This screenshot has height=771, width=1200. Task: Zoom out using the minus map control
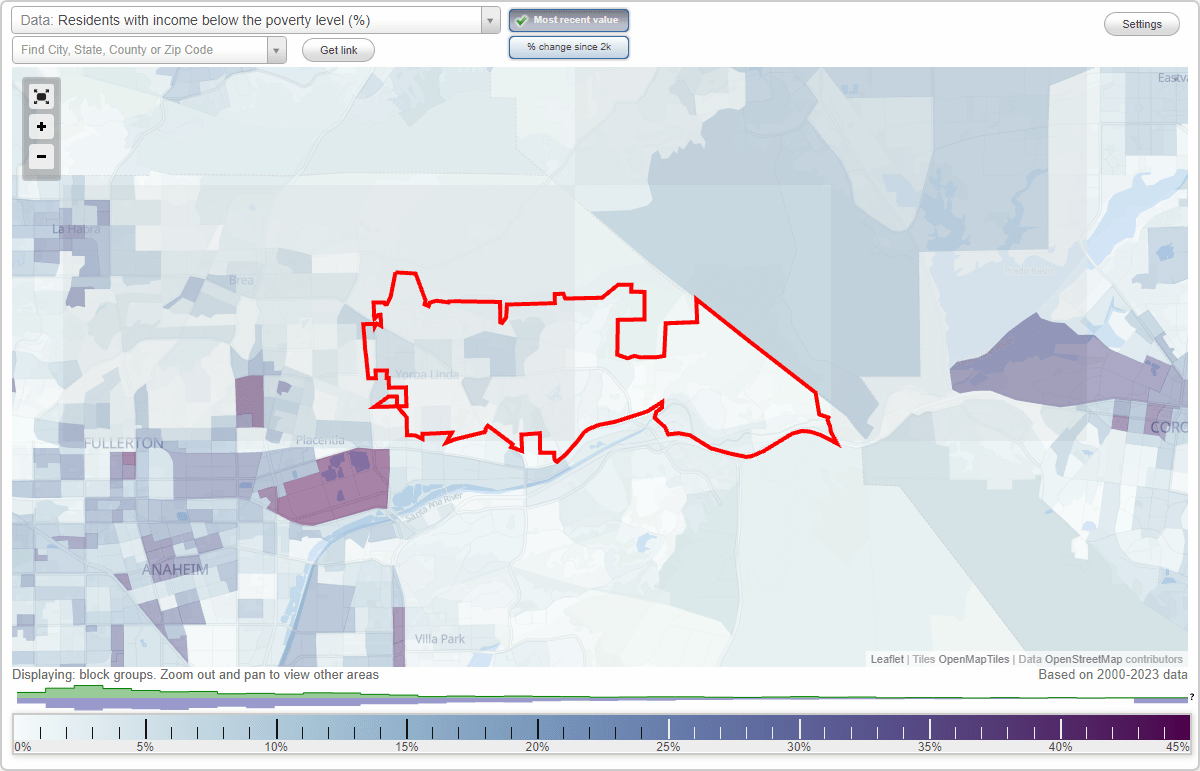click(41, 157)
